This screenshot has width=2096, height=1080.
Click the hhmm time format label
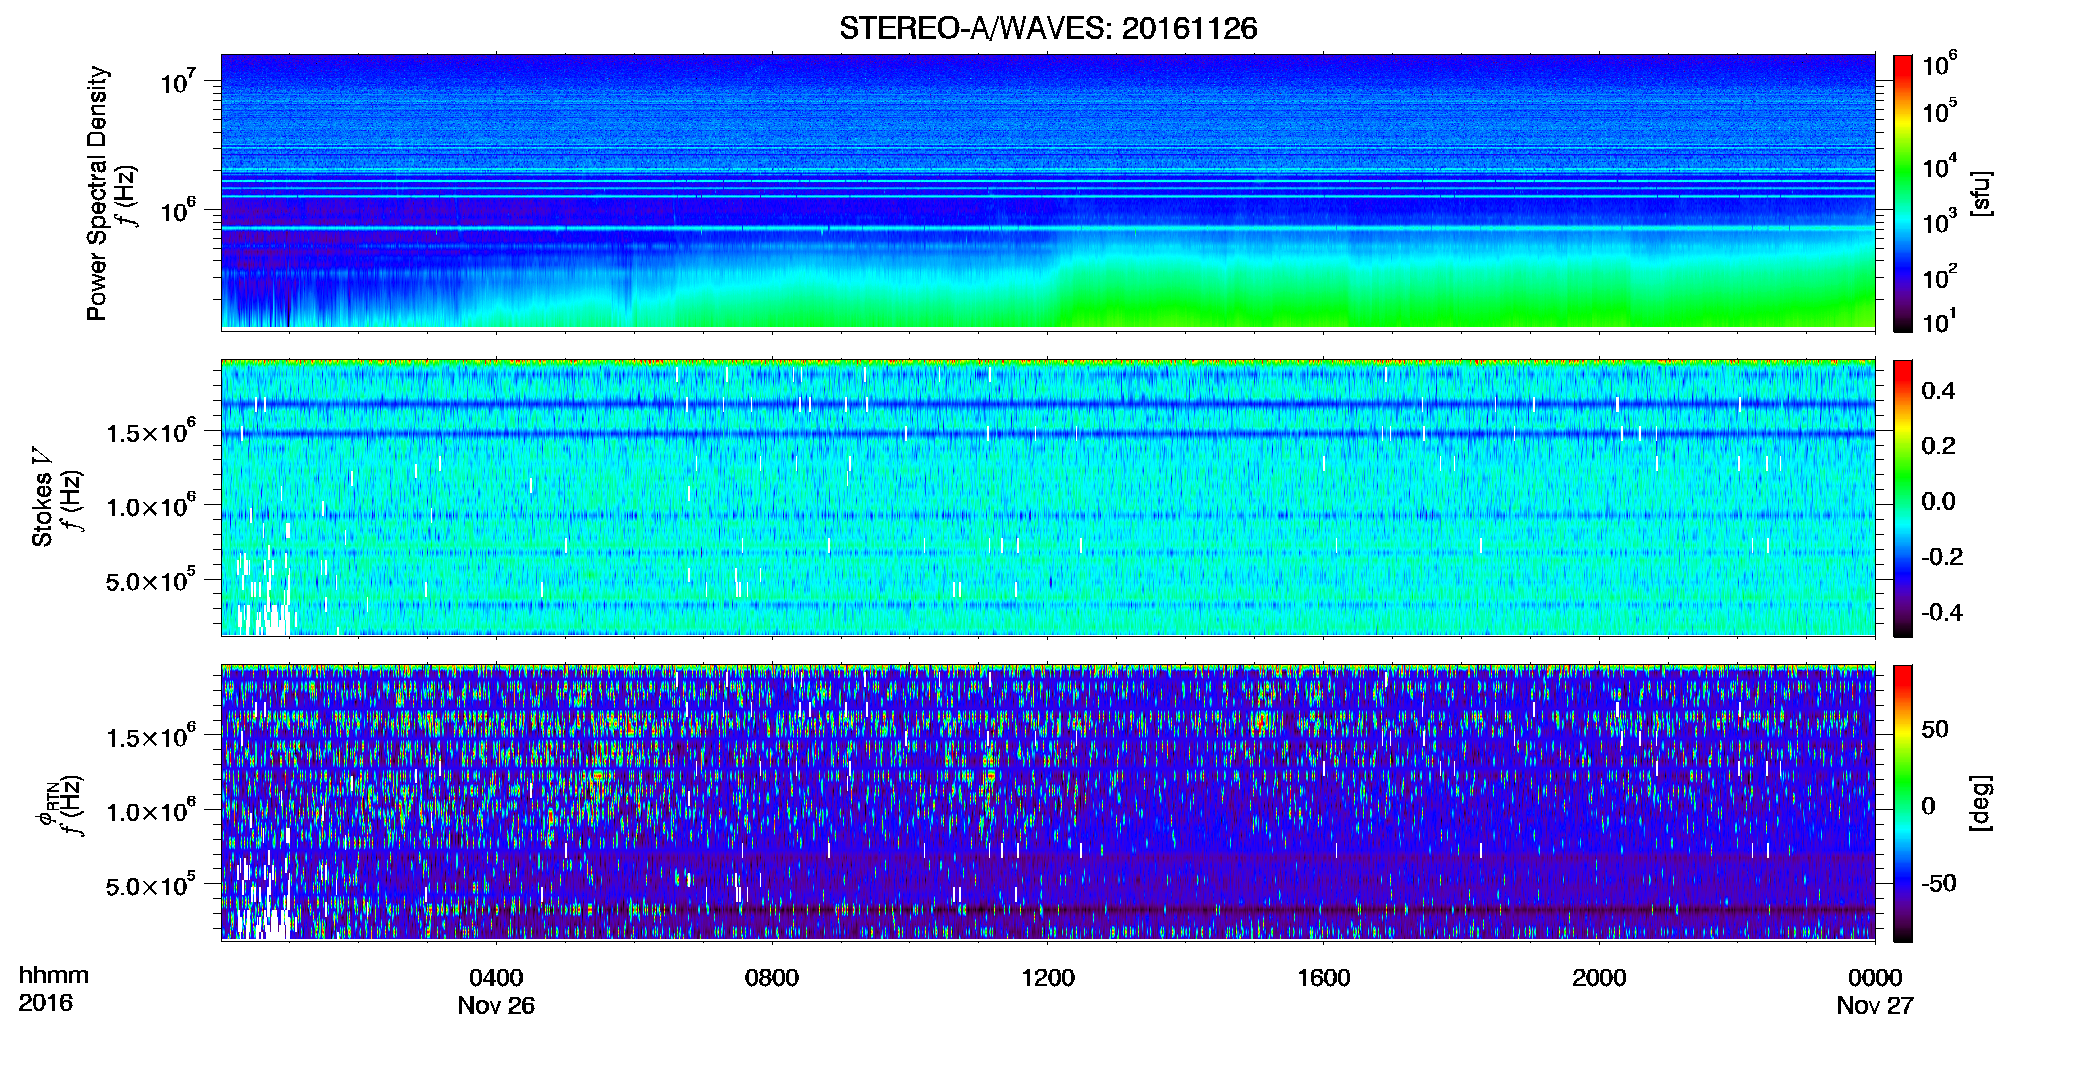[x=54, y=976]
